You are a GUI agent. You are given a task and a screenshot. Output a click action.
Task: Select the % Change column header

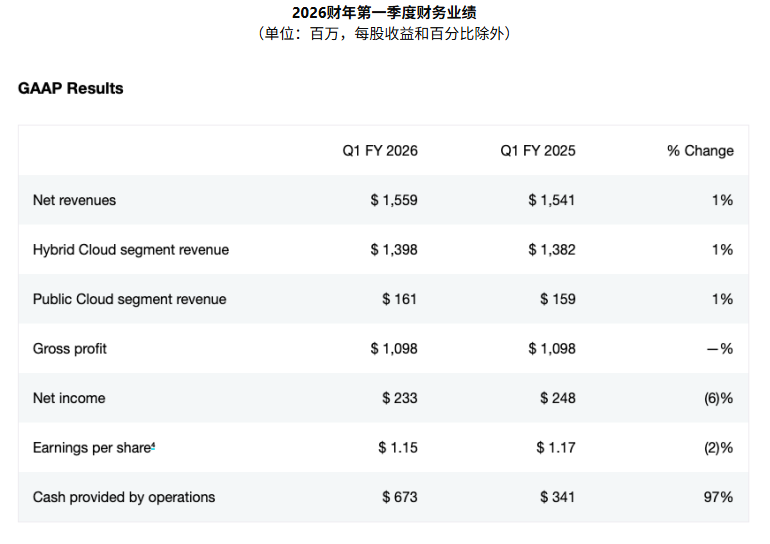click(700, 151)
